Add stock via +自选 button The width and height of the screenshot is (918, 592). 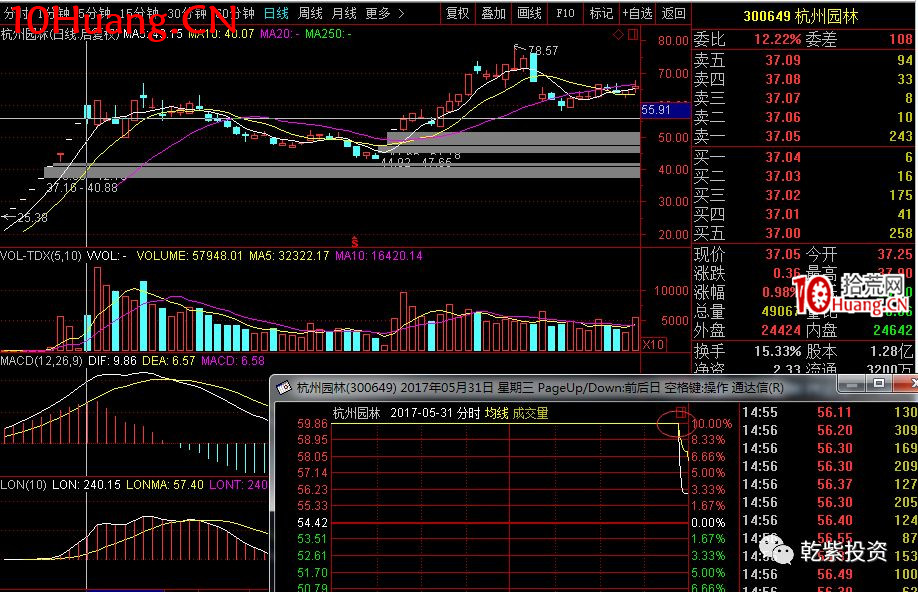click(637, 13)
